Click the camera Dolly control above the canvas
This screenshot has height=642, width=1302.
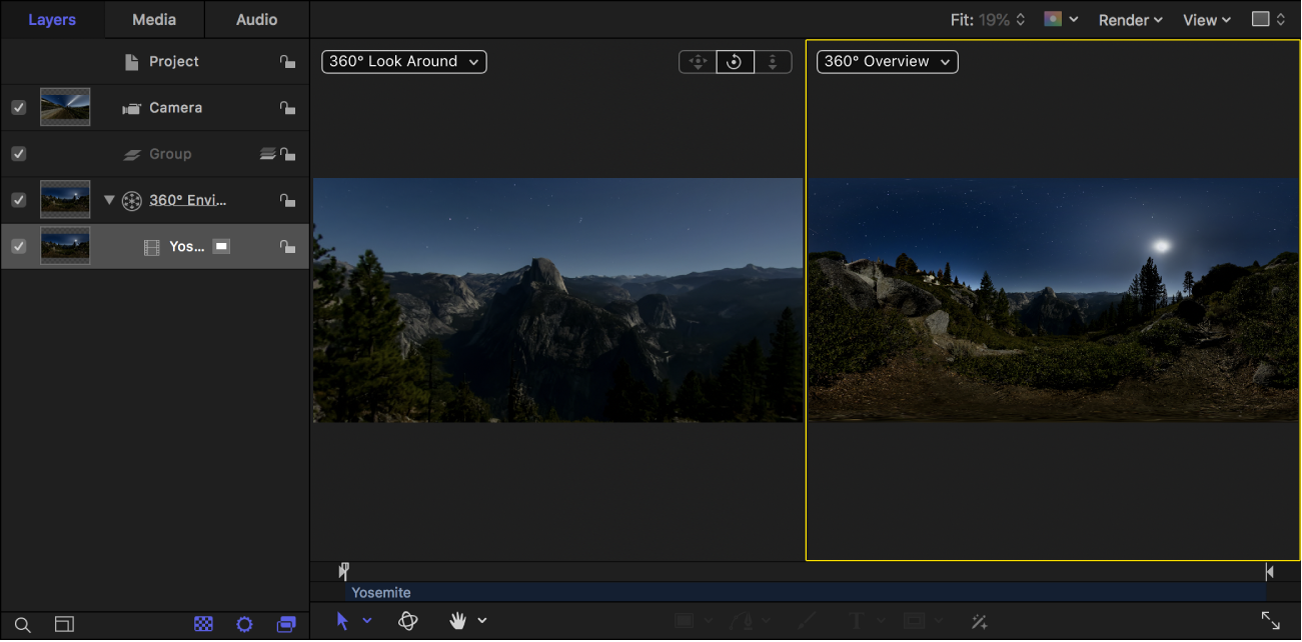[773, 62]
